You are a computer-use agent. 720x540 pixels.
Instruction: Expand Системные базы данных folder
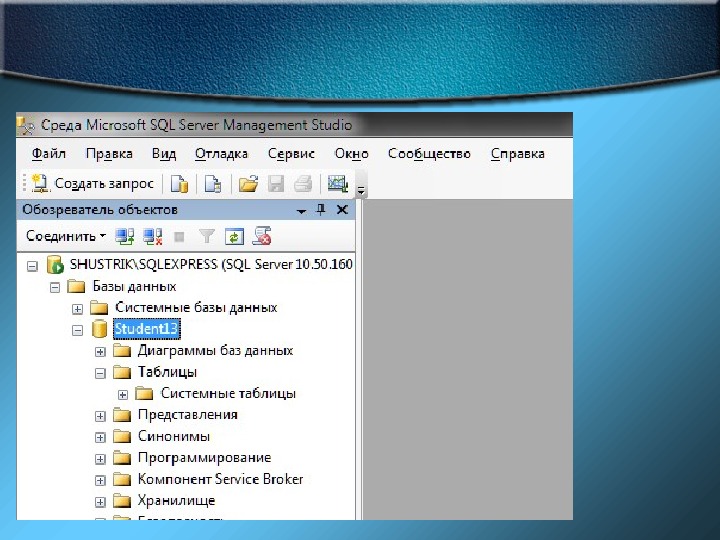click(77, 309)
